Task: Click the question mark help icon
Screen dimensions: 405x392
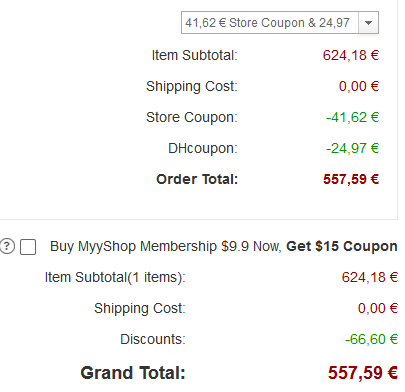Action: pyautogui.click(x=7, y=247)
